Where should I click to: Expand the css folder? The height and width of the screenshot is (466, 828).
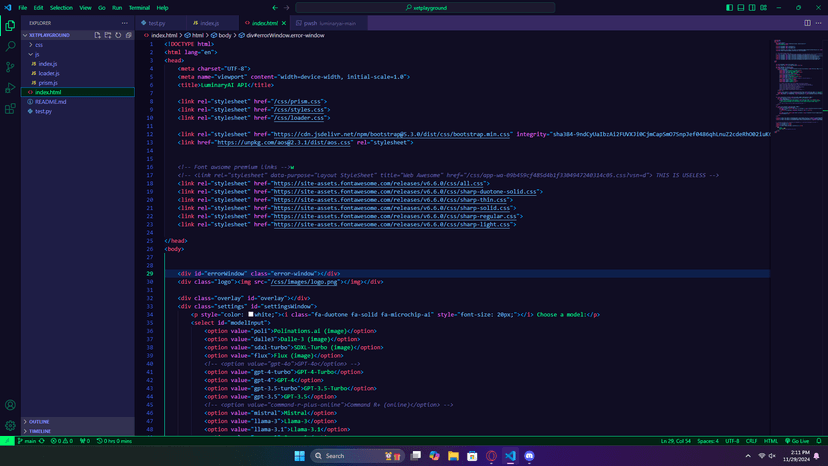39,45
